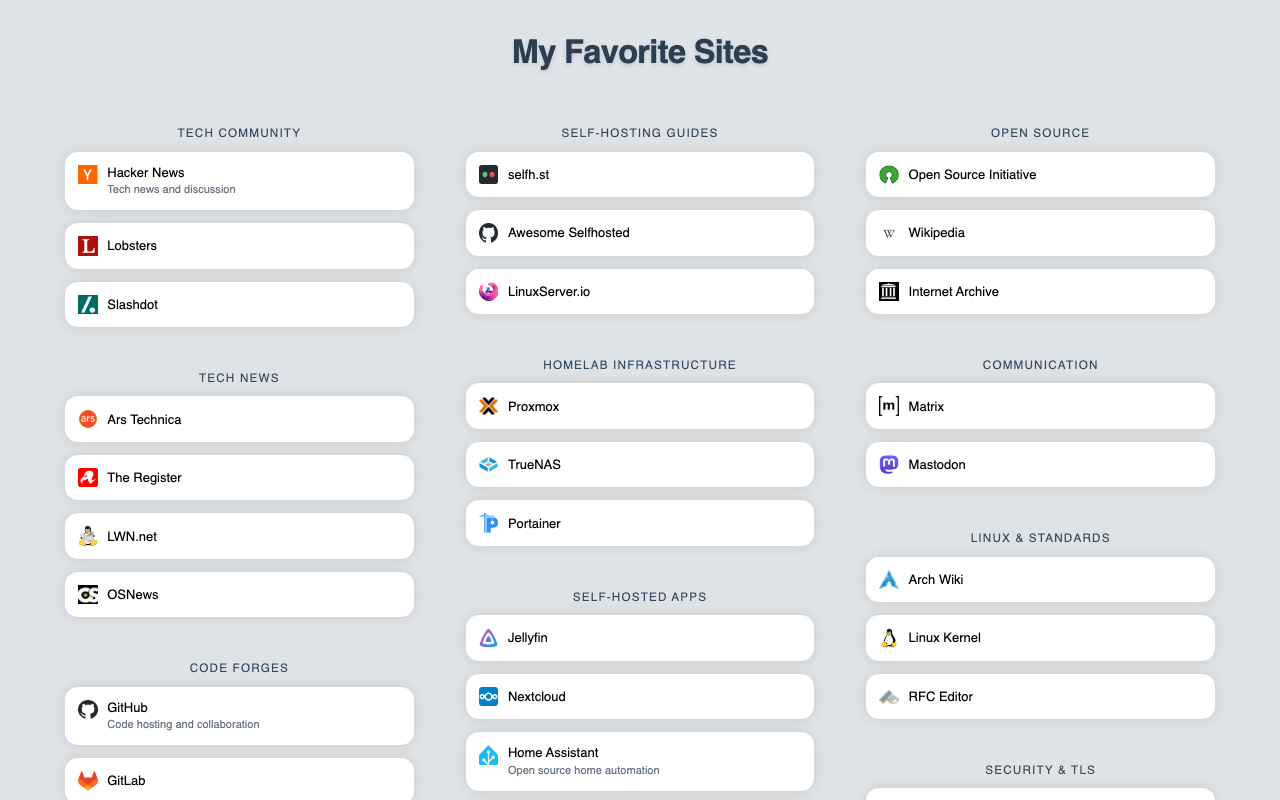Click the Portainer crane icon
The image size is (1280, 800).
click(488, 523)
